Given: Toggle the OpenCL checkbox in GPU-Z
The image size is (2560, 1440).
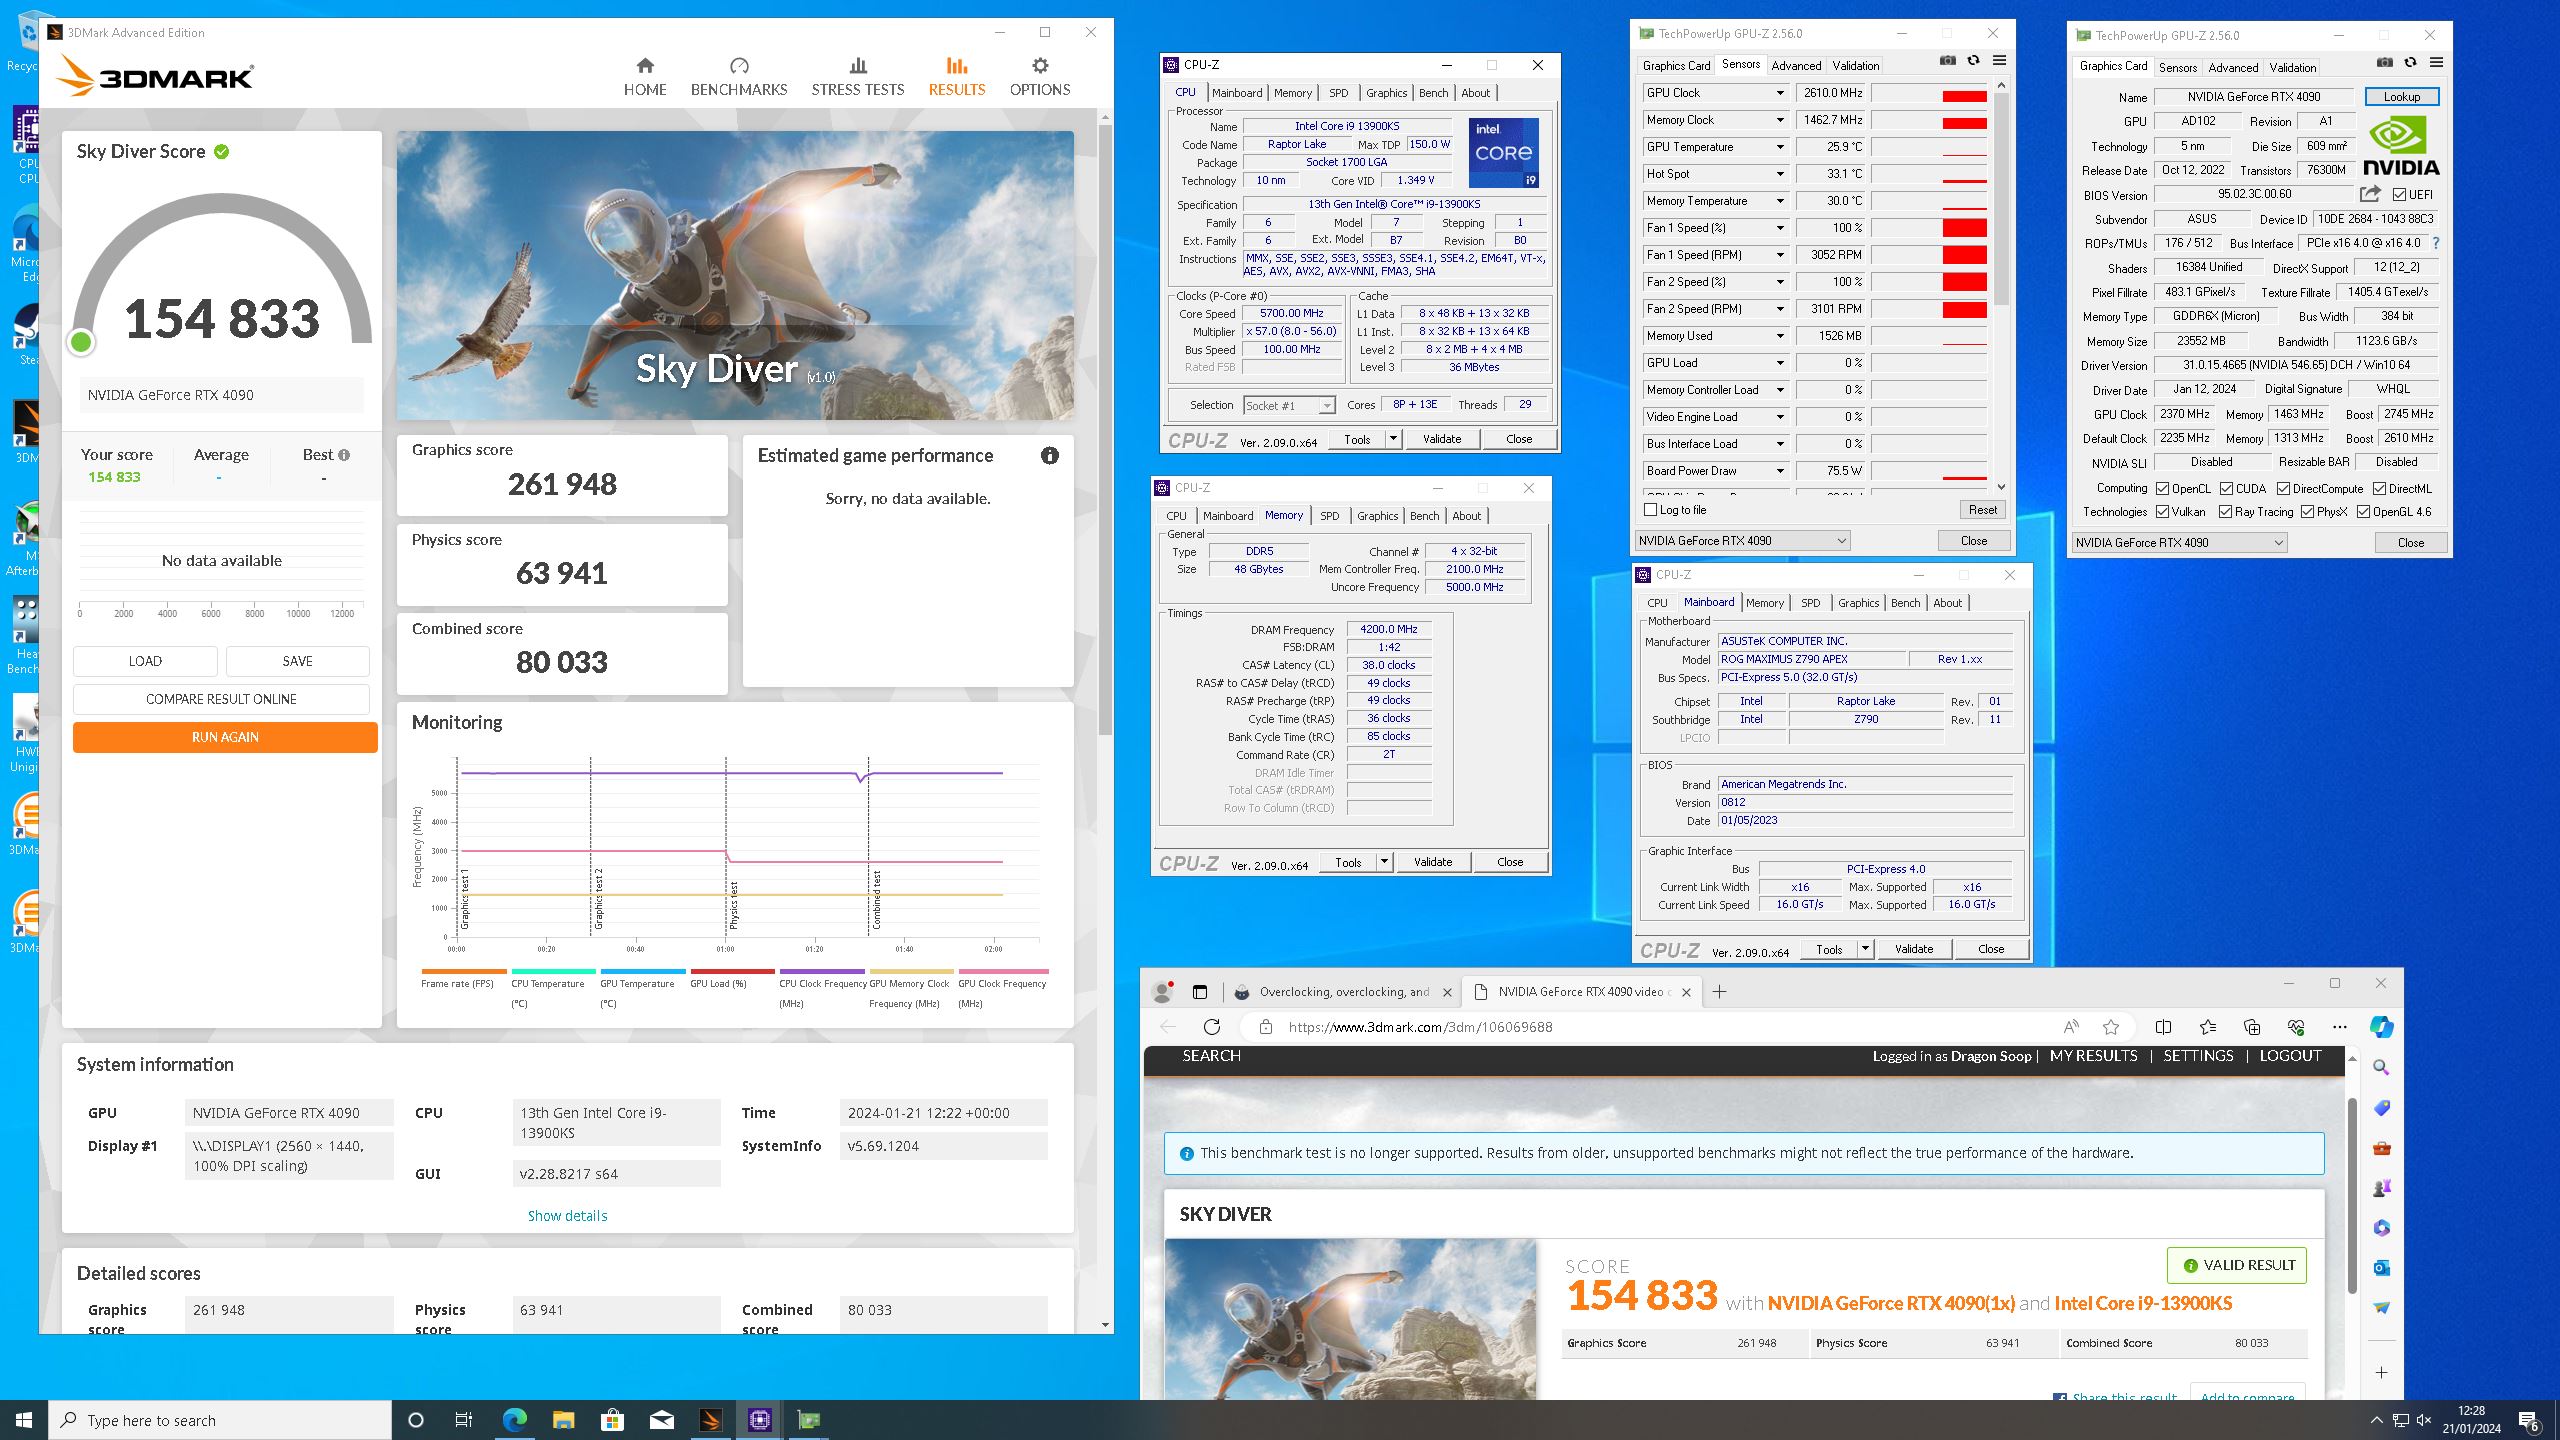Looking at the screenshot, I should pyautogui.click(x=2163, y=489).
